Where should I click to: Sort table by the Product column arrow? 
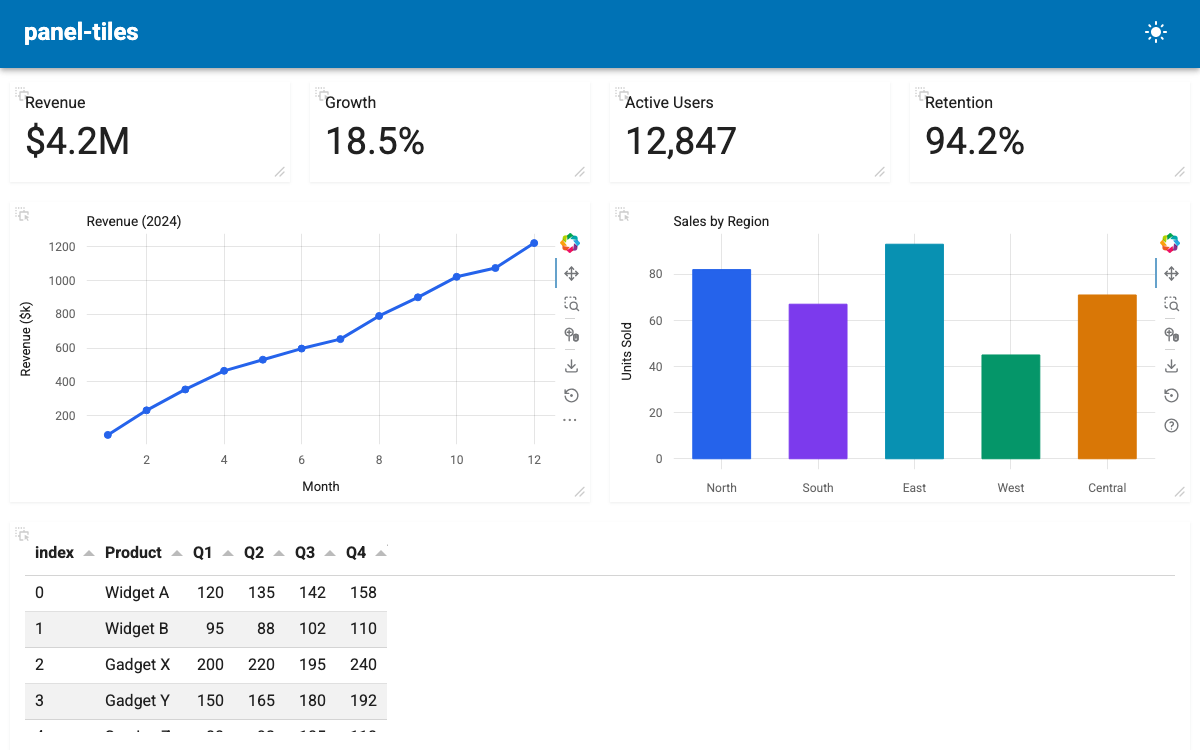(176, 554)
